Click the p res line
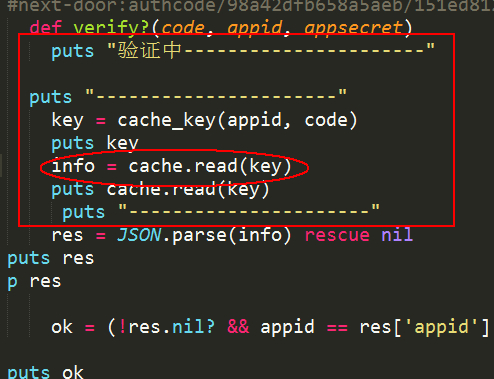 34,282
